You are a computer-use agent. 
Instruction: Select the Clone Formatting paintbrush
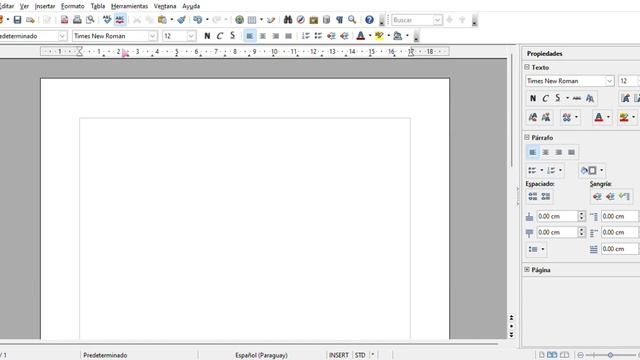(x=181, y=20)
